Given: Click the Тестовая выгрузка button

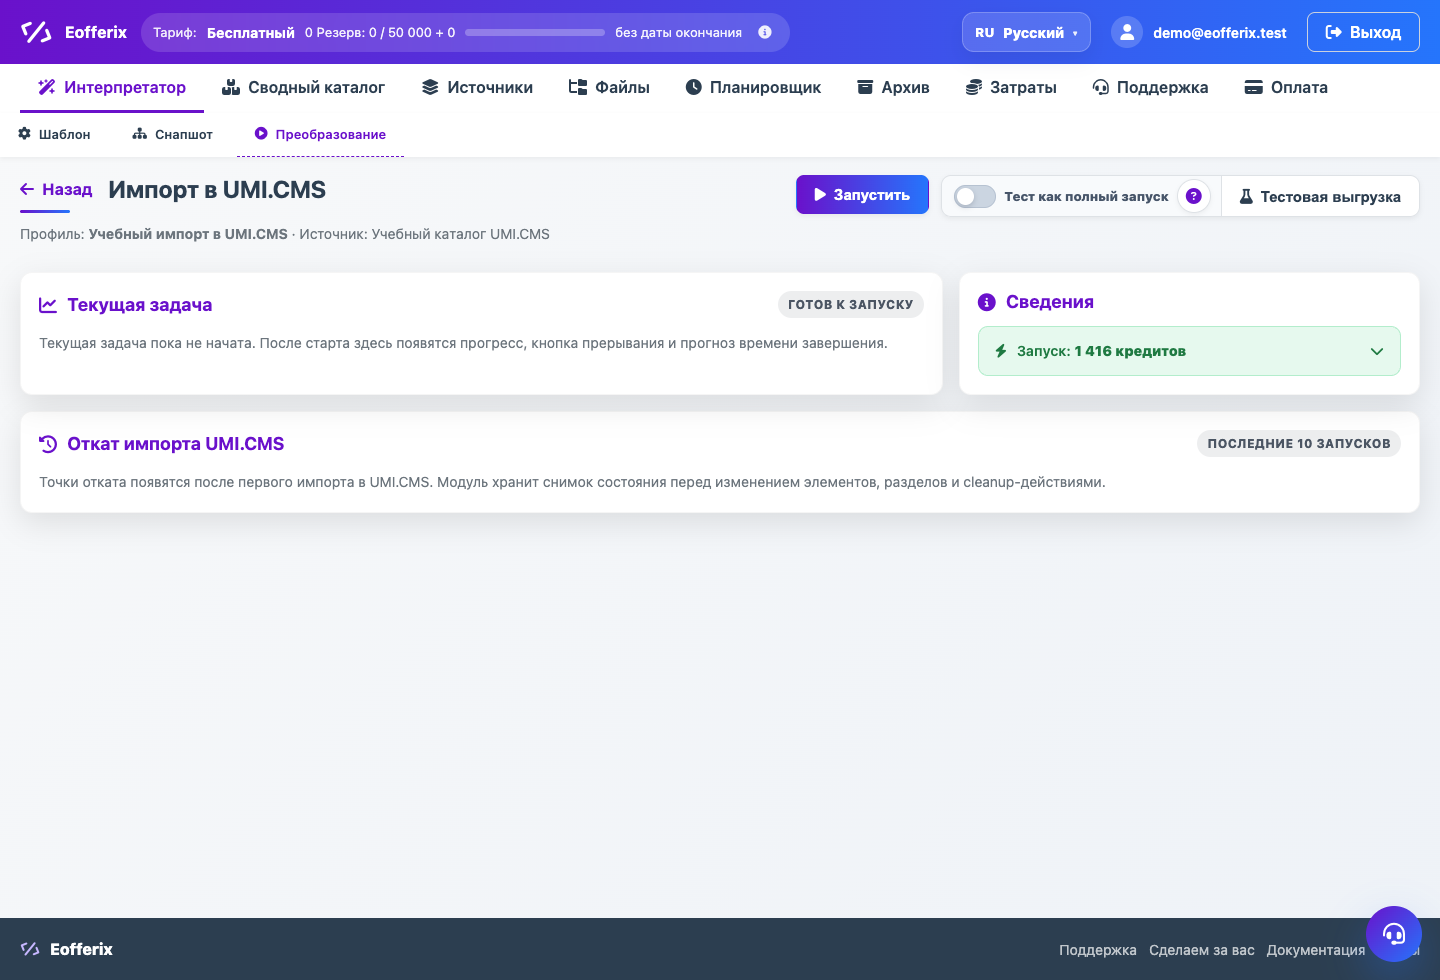Looking at the screenshot, I should pos(1320,196).
